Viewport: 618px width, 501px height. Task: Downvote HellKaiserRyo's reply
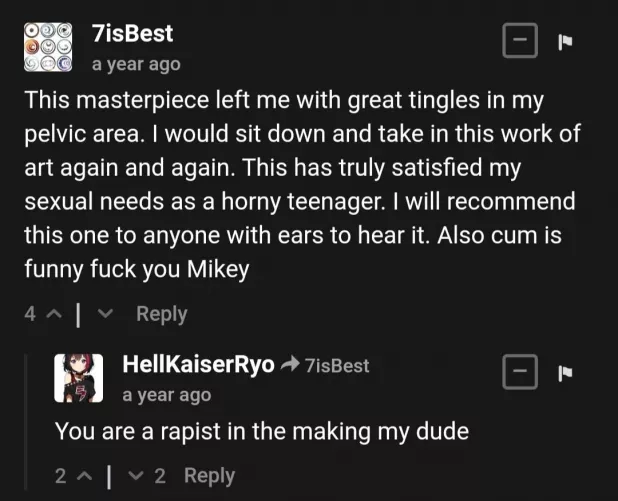point(140,476)
